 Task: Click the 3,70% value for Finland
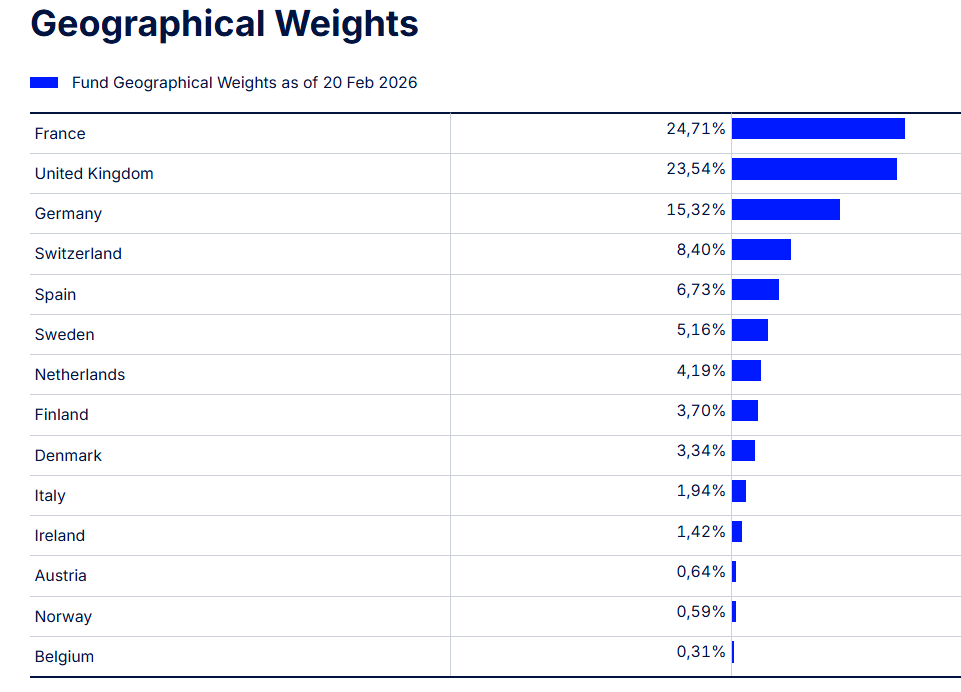click(x=701, y=410)
